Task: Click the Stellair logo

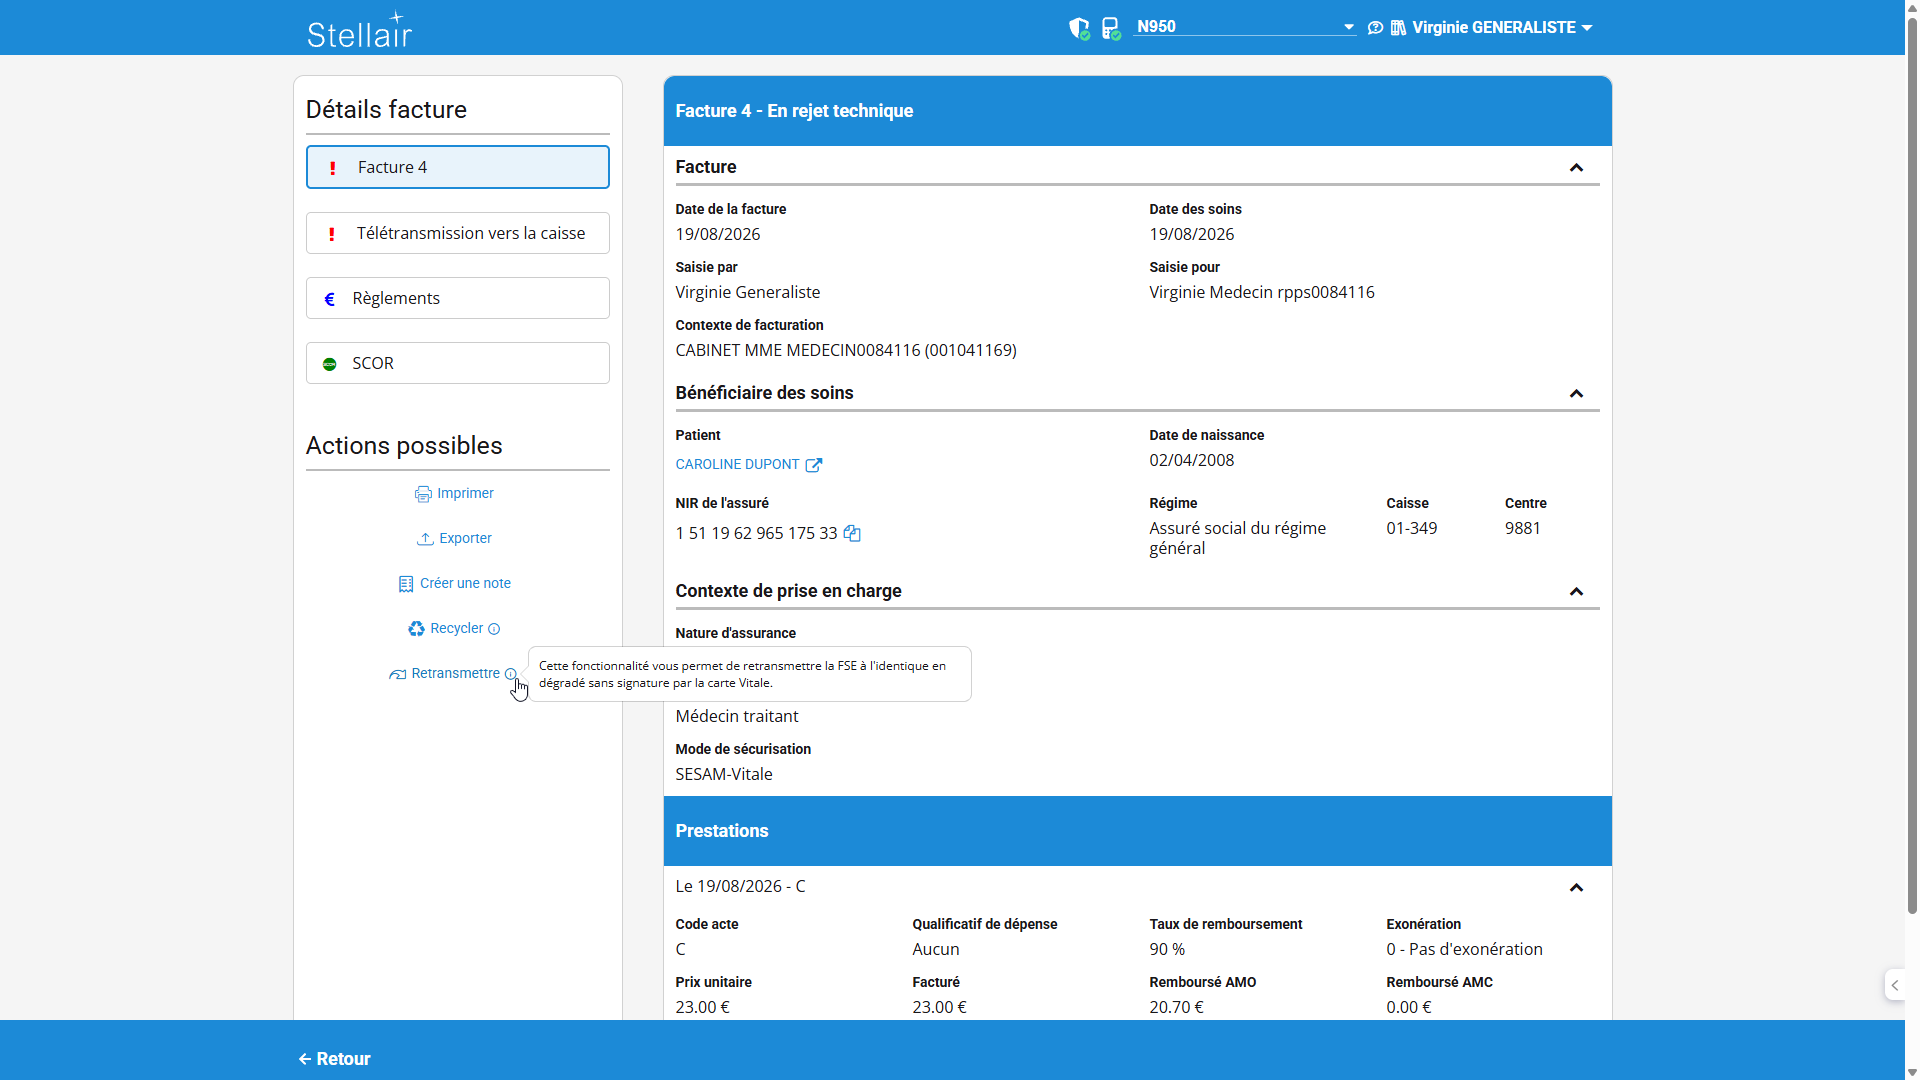Action: tap(359, 30)
